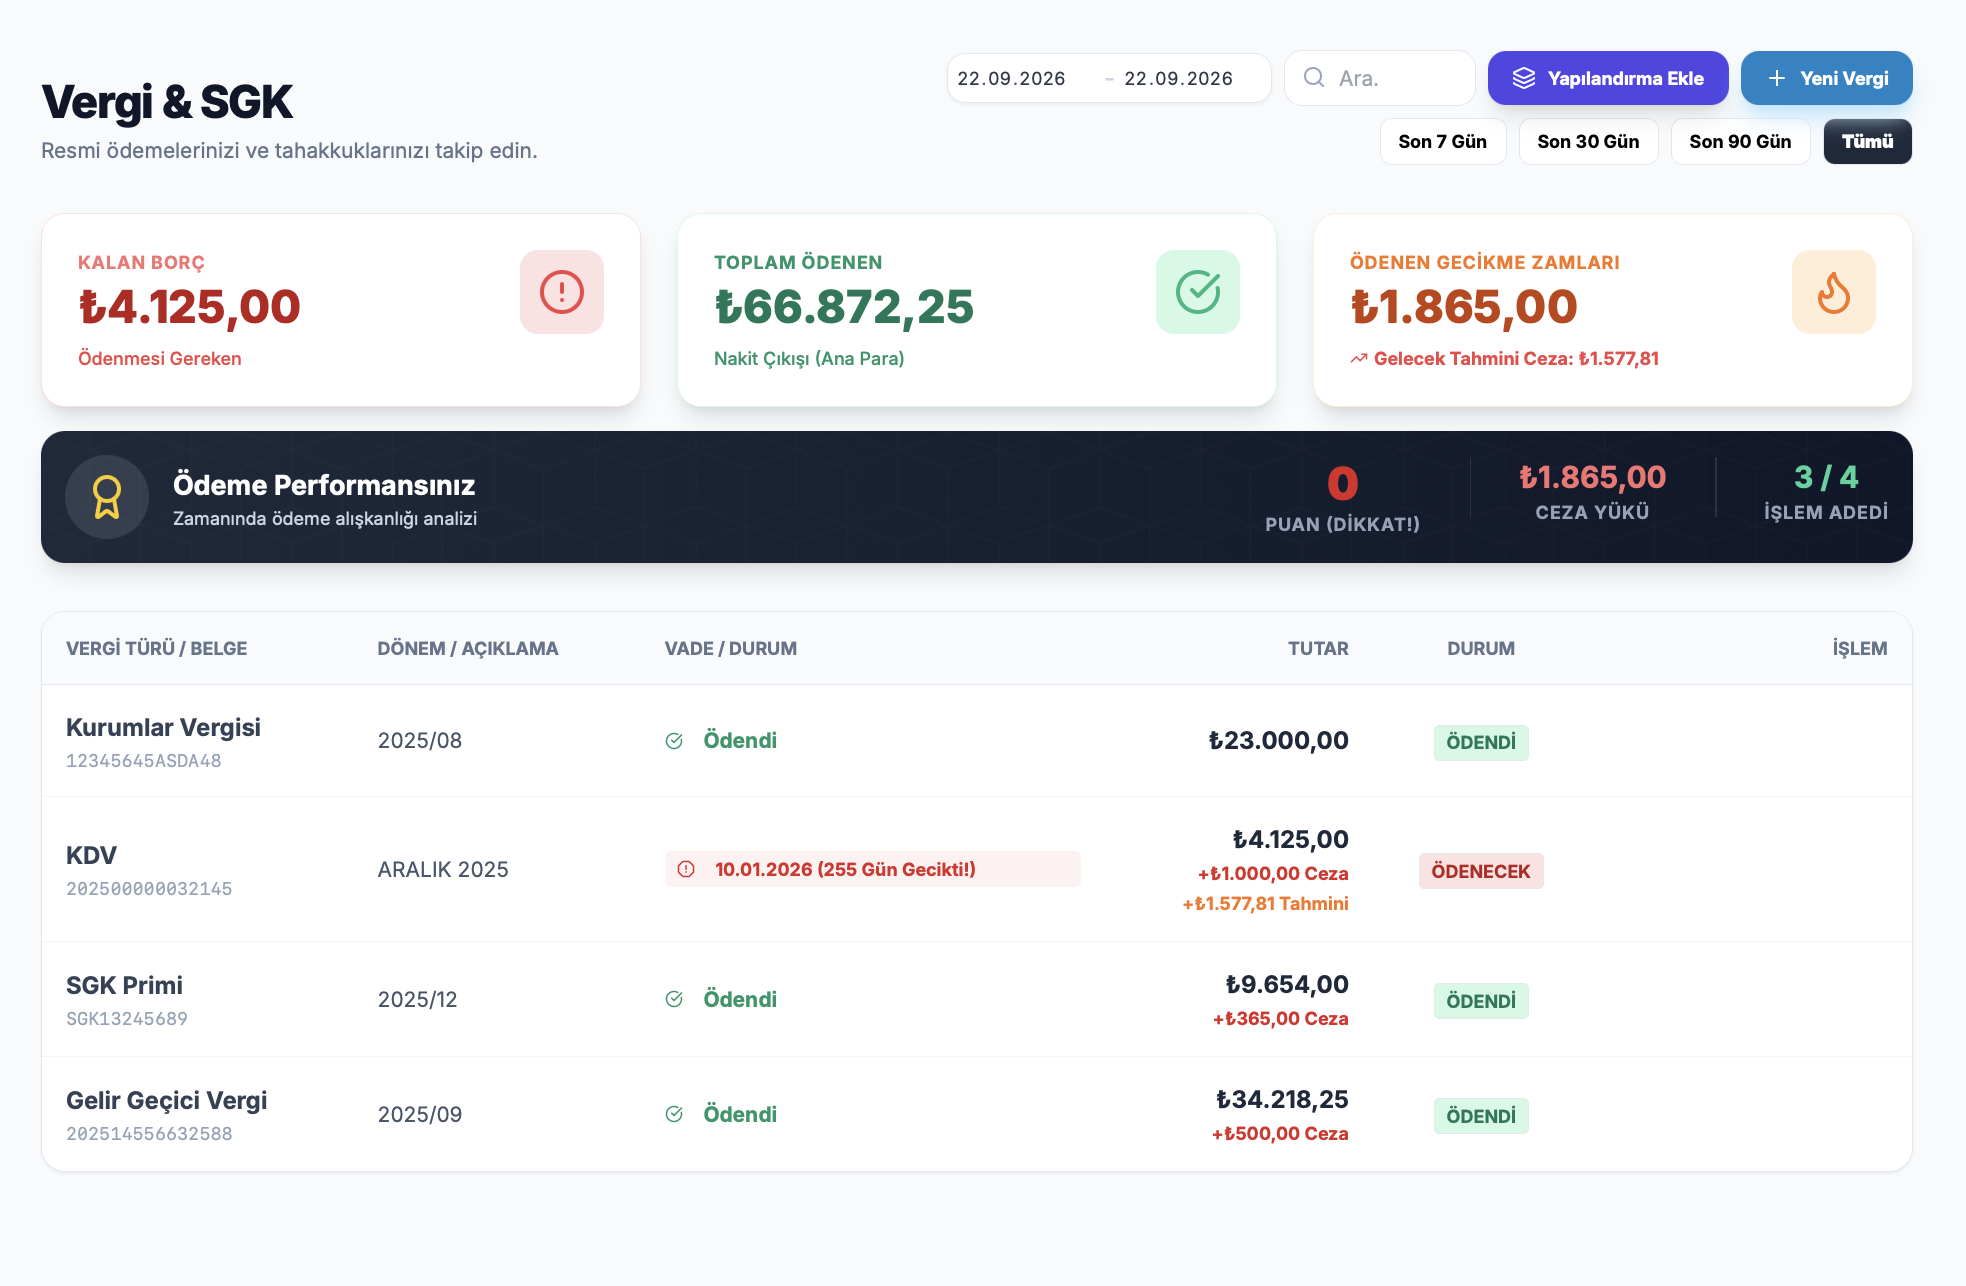
Task: Click the ÖDENECEK badge in KDV row
Action: pos(1481,871)
